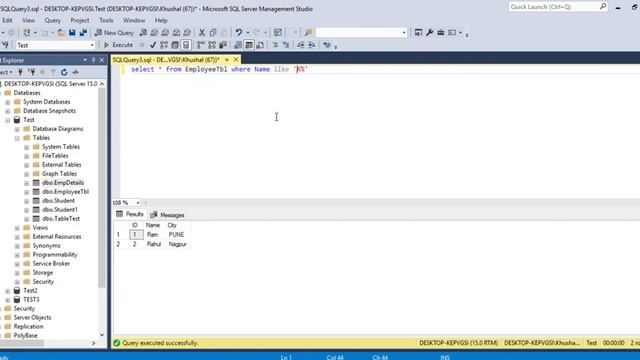Image resolution: width=640 pixels, height=360 pixels.
Task: Select dbo.Student table in tree
Action: (58, 201)
